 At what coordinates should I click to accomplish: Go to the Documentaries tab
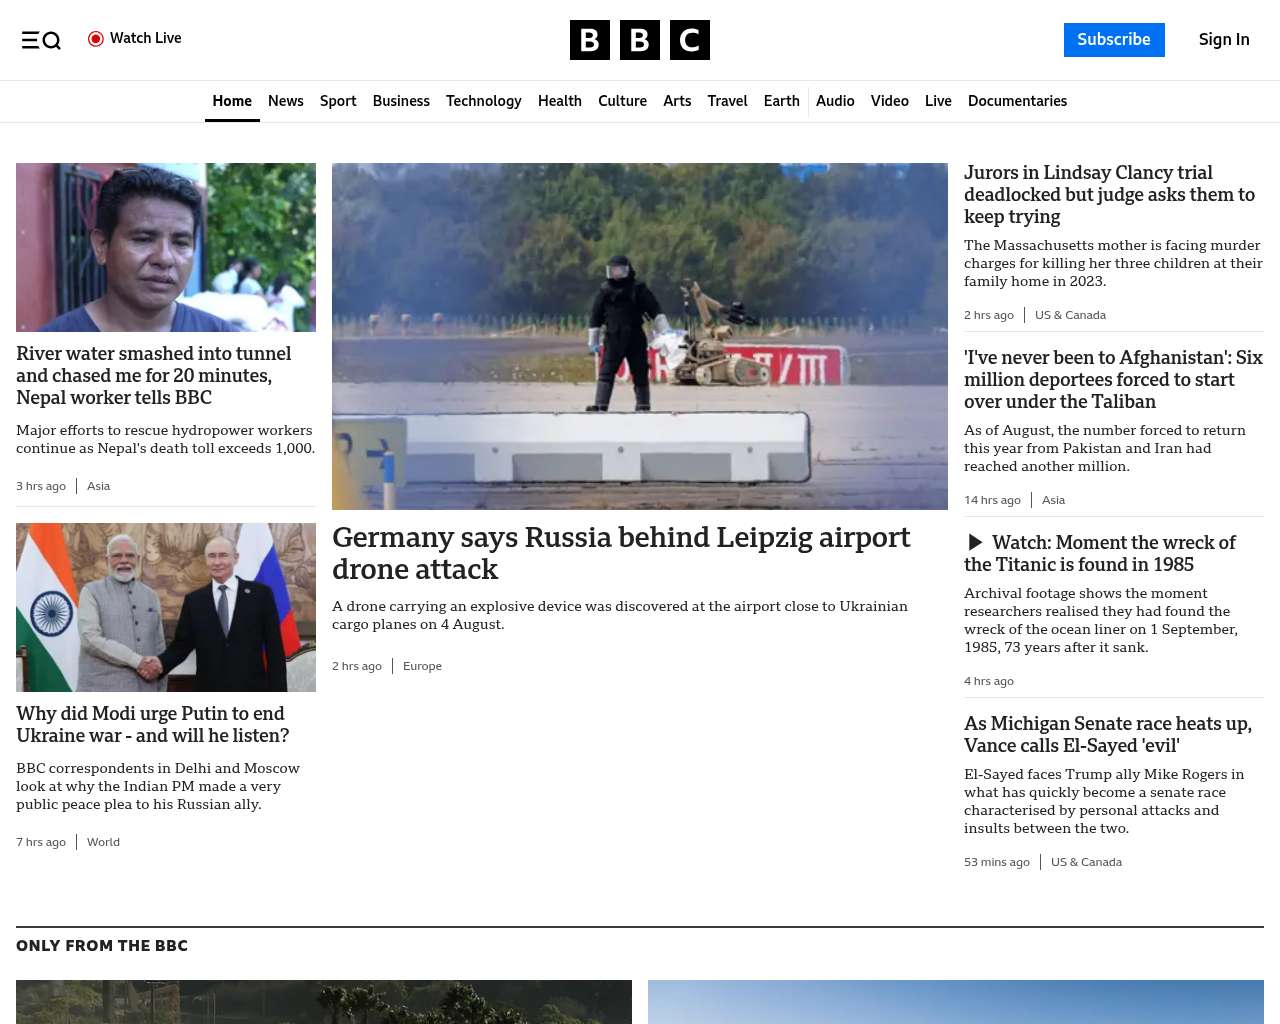(x=1017, y=101)
